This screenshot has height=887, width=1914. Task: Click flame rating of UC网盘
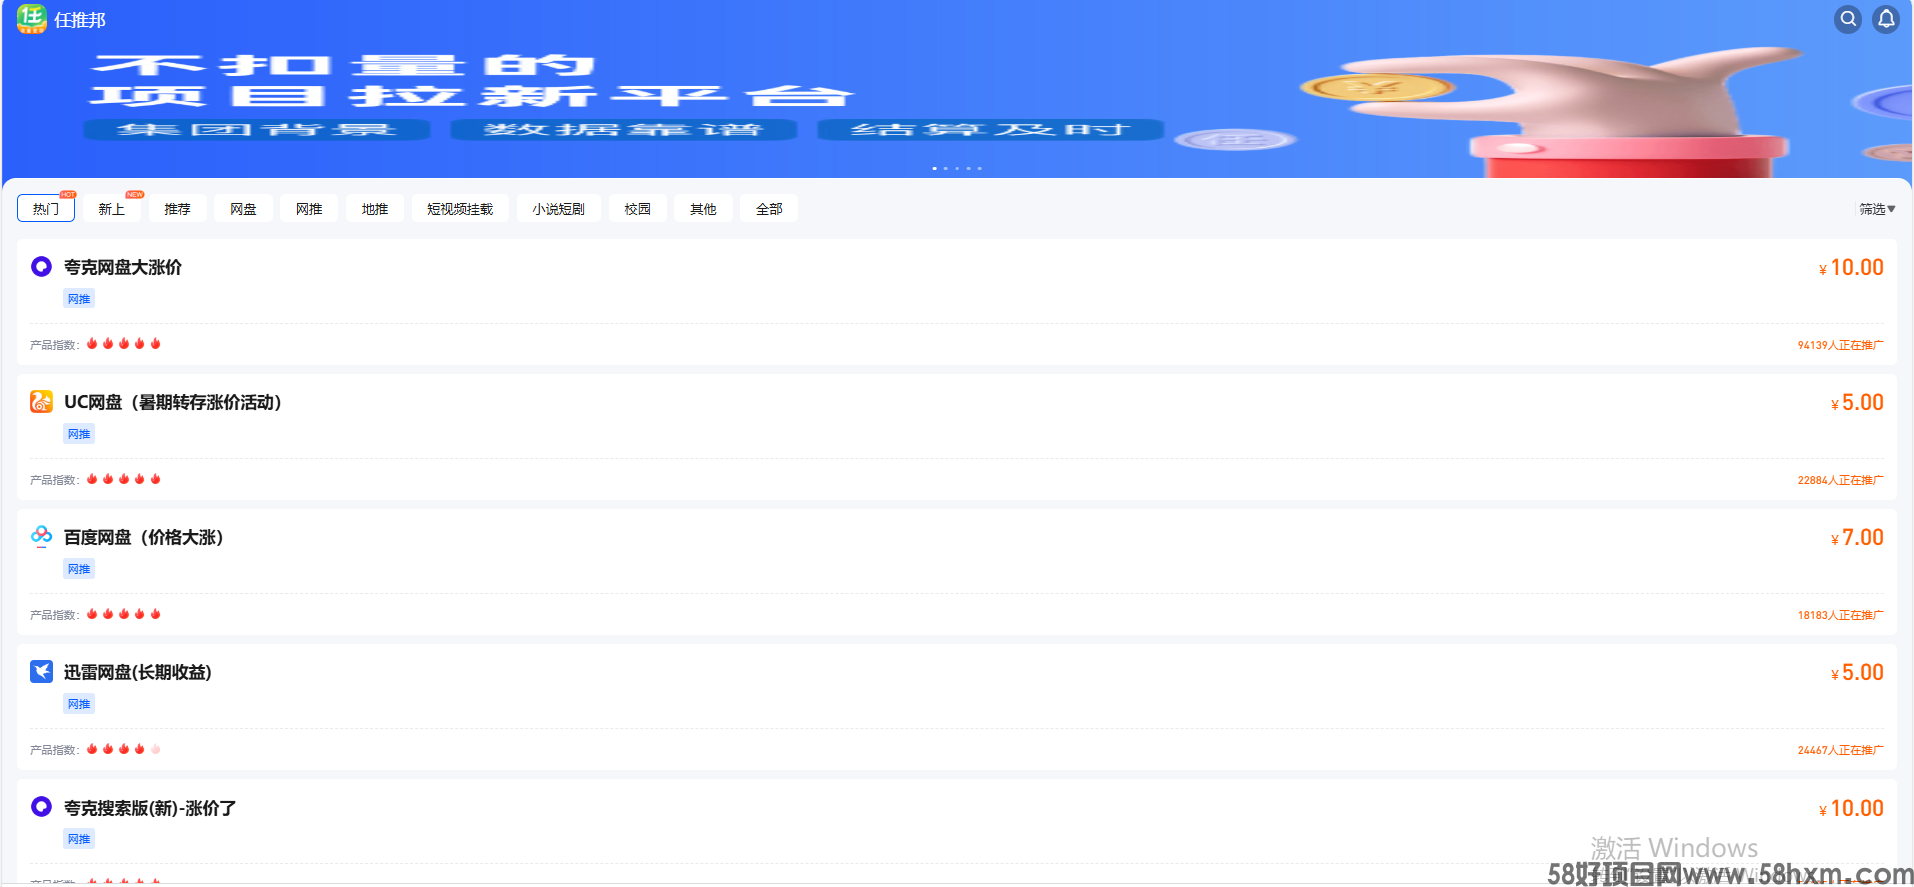pyautogui.click(x=124, y=479)
